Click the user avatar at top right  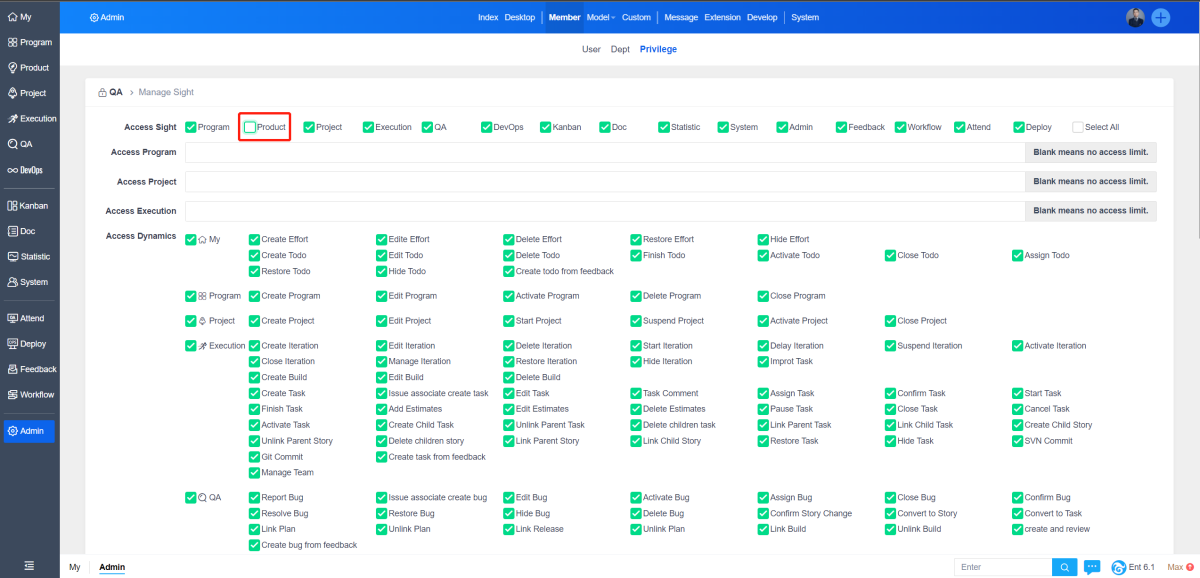tap(1135, 17)
